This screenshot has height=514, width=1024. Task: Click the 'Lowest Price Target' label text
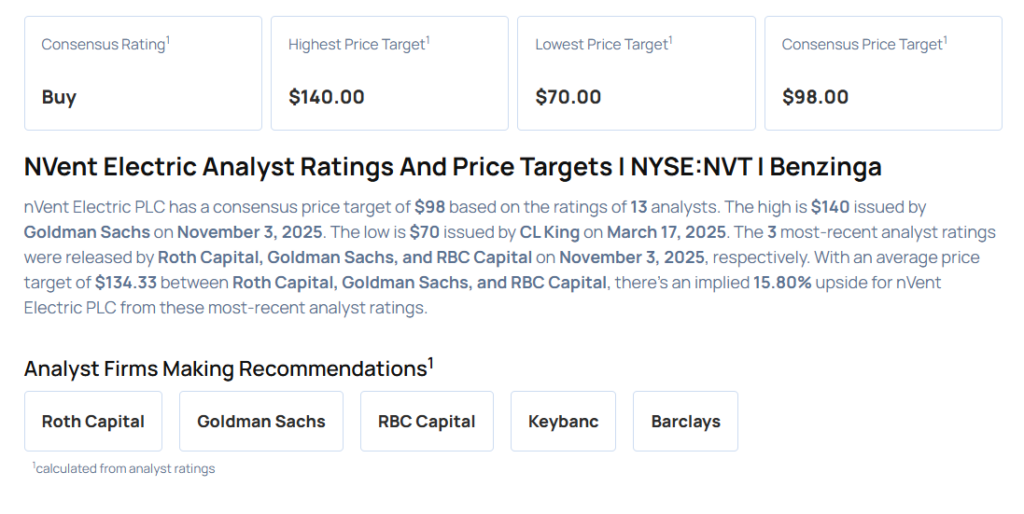(601, 45)
